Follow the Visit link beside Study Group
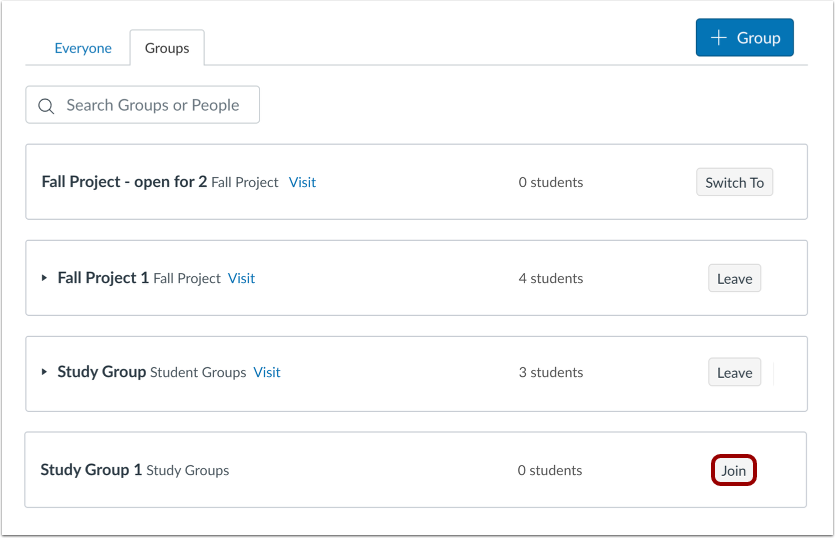Screen dimensions: 835x538 [x=267, y=372]
